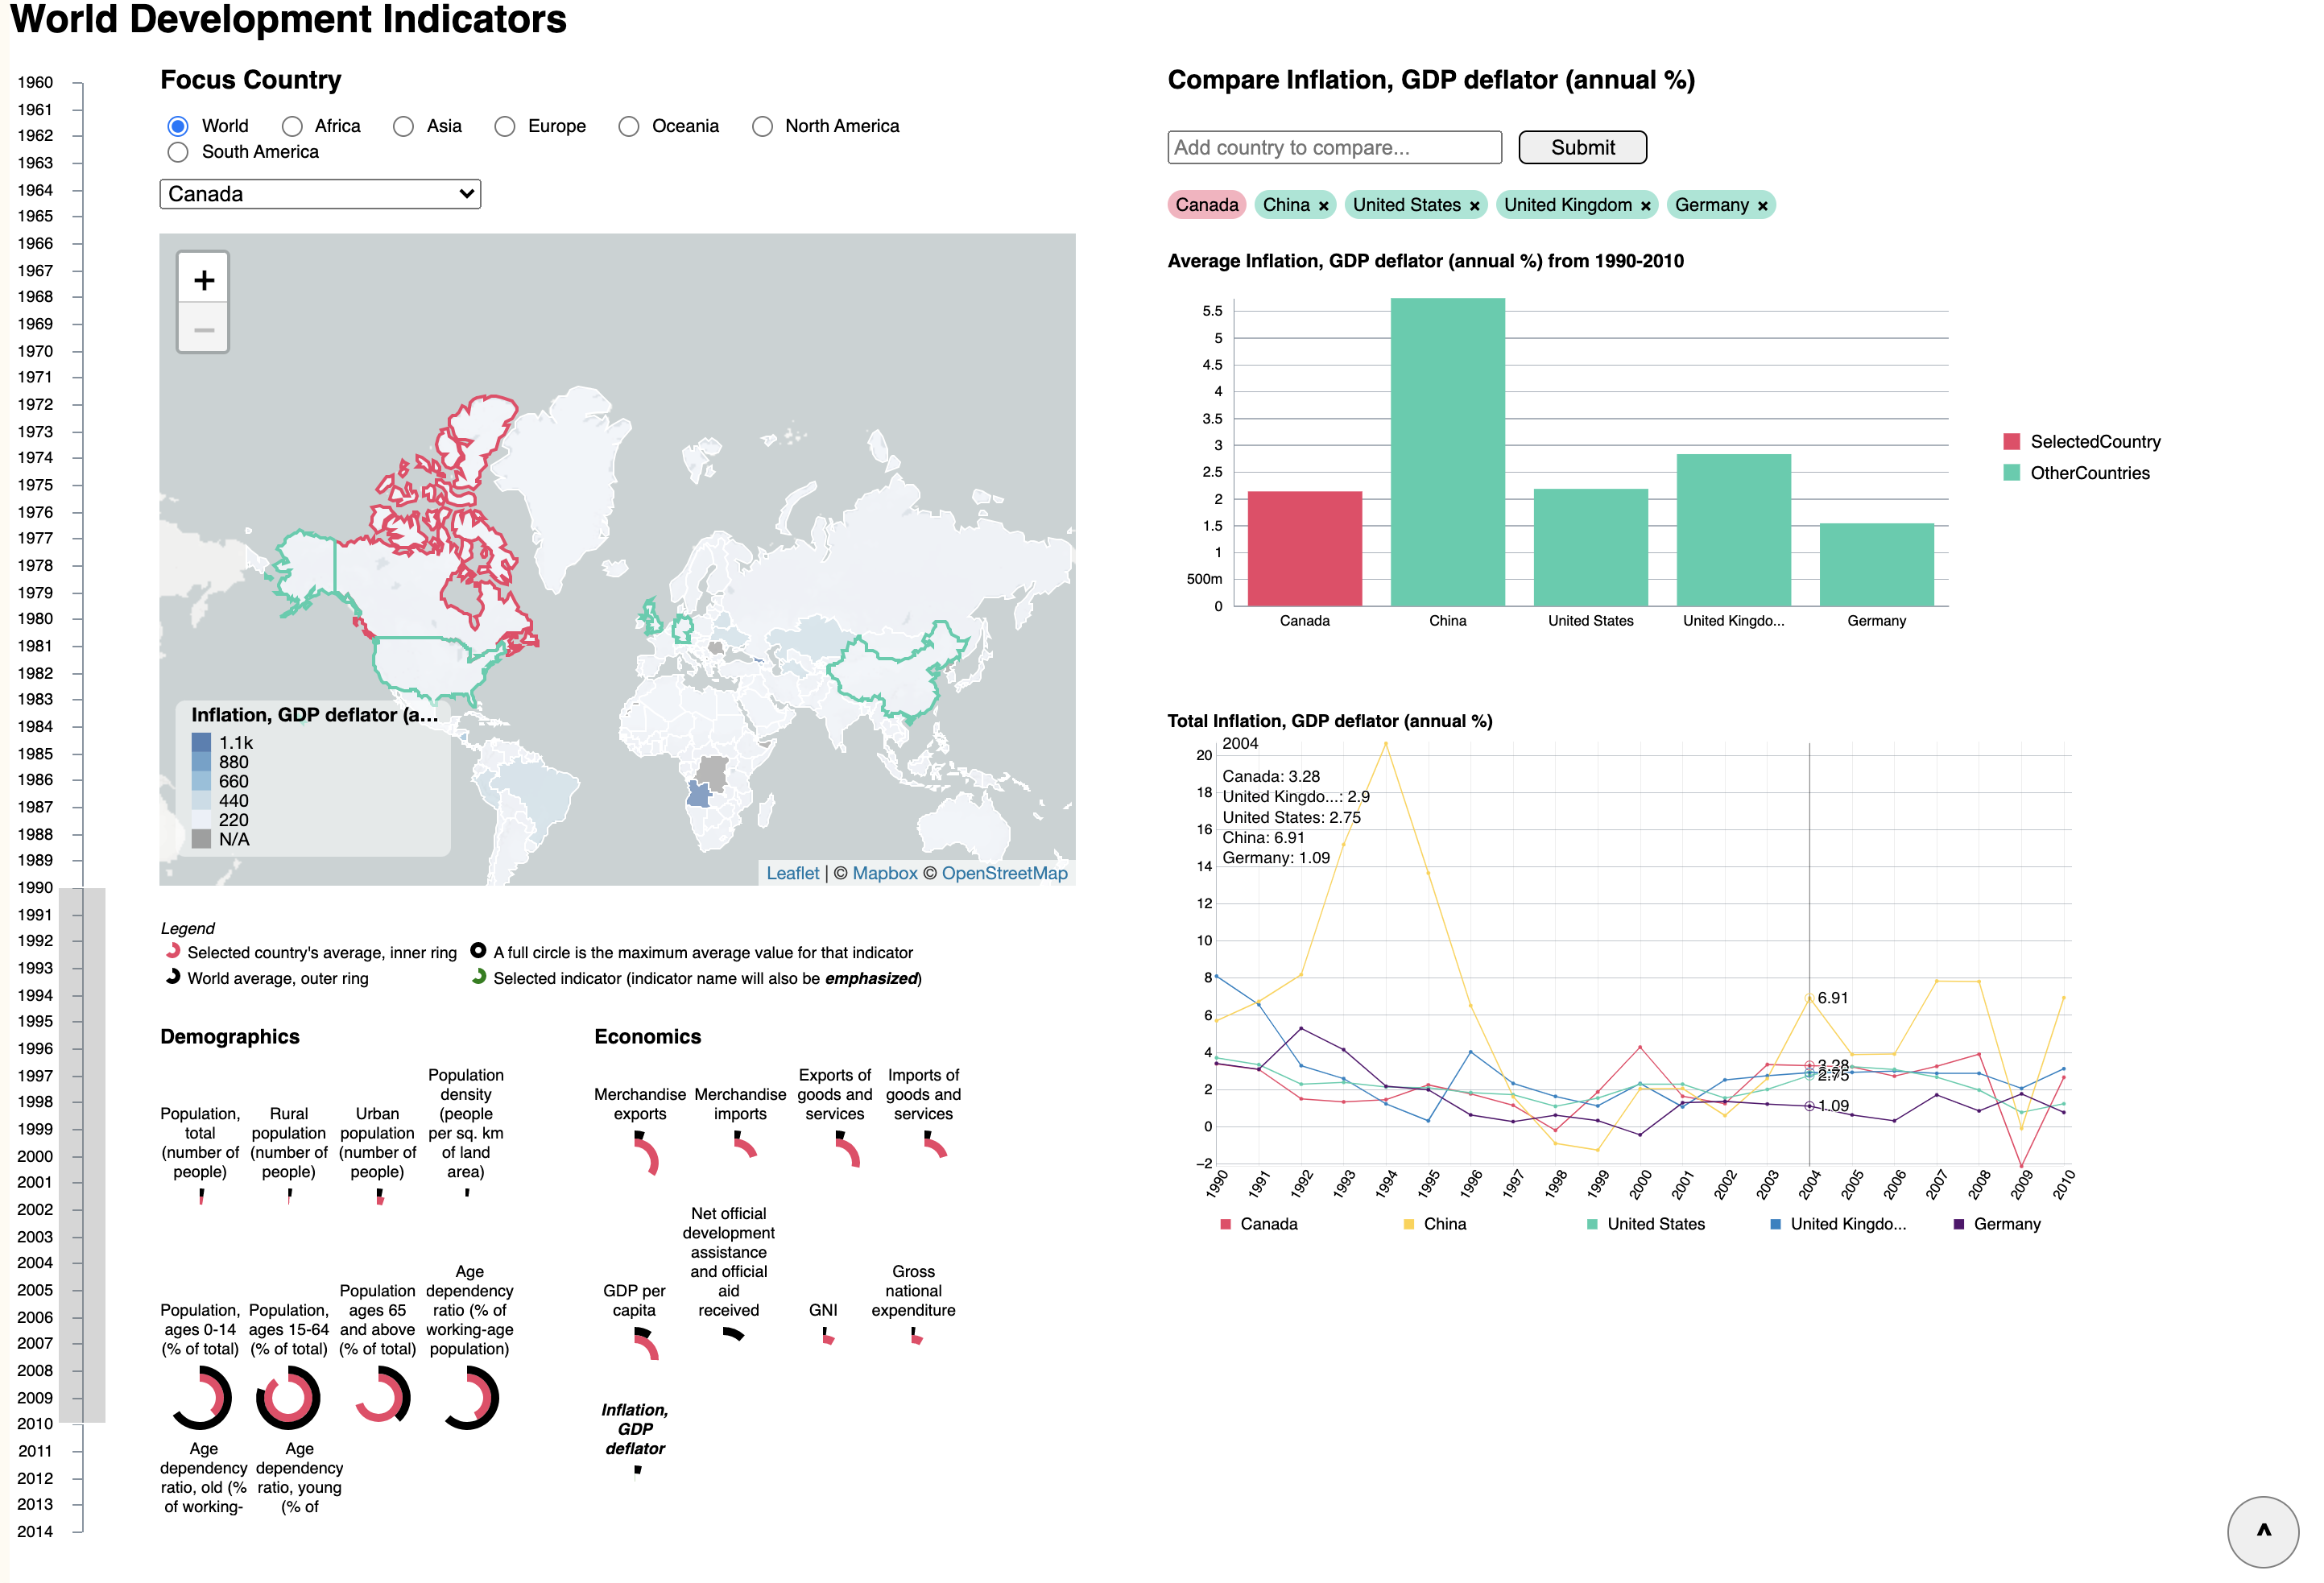Screen dimensions: 2324x1583
Task: Open the focus country dropdown
Action: [319, 194]
